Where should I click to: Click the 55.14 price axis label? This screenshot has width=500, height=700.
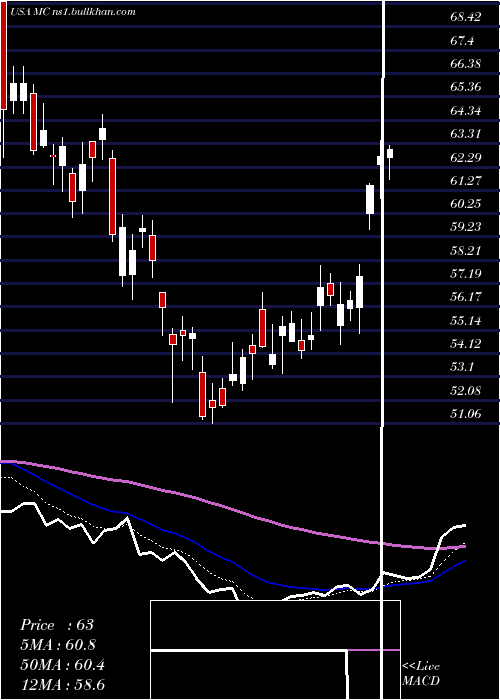[466, 321]
